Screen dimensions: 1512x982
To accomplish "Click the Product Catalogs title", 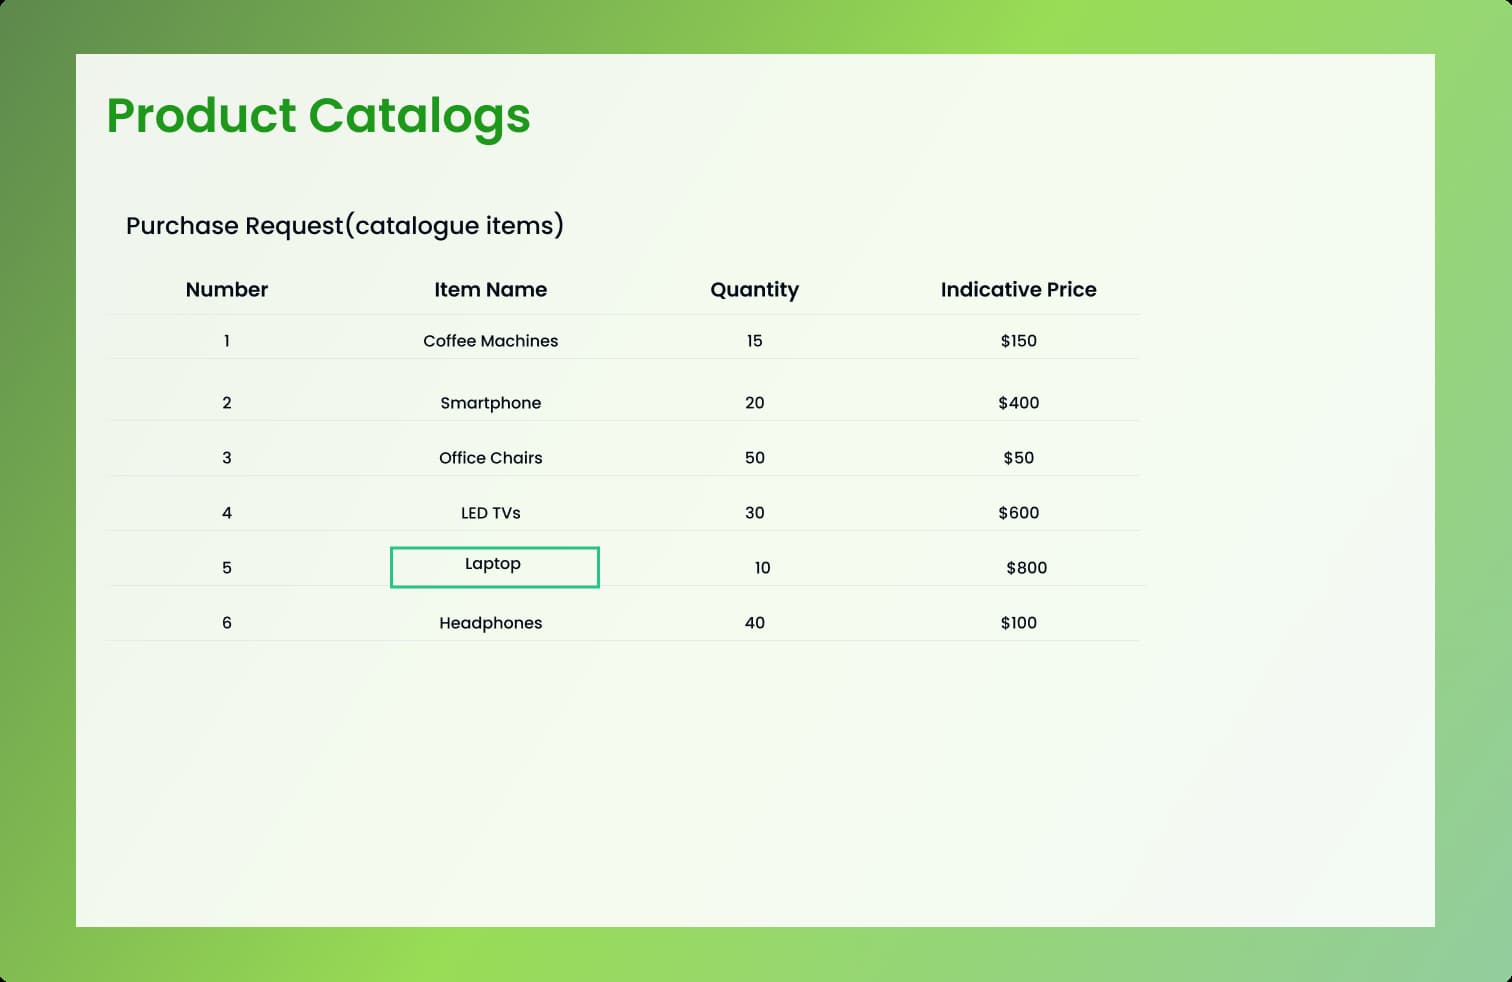I will pyautogui.click(x=318, y=116).
